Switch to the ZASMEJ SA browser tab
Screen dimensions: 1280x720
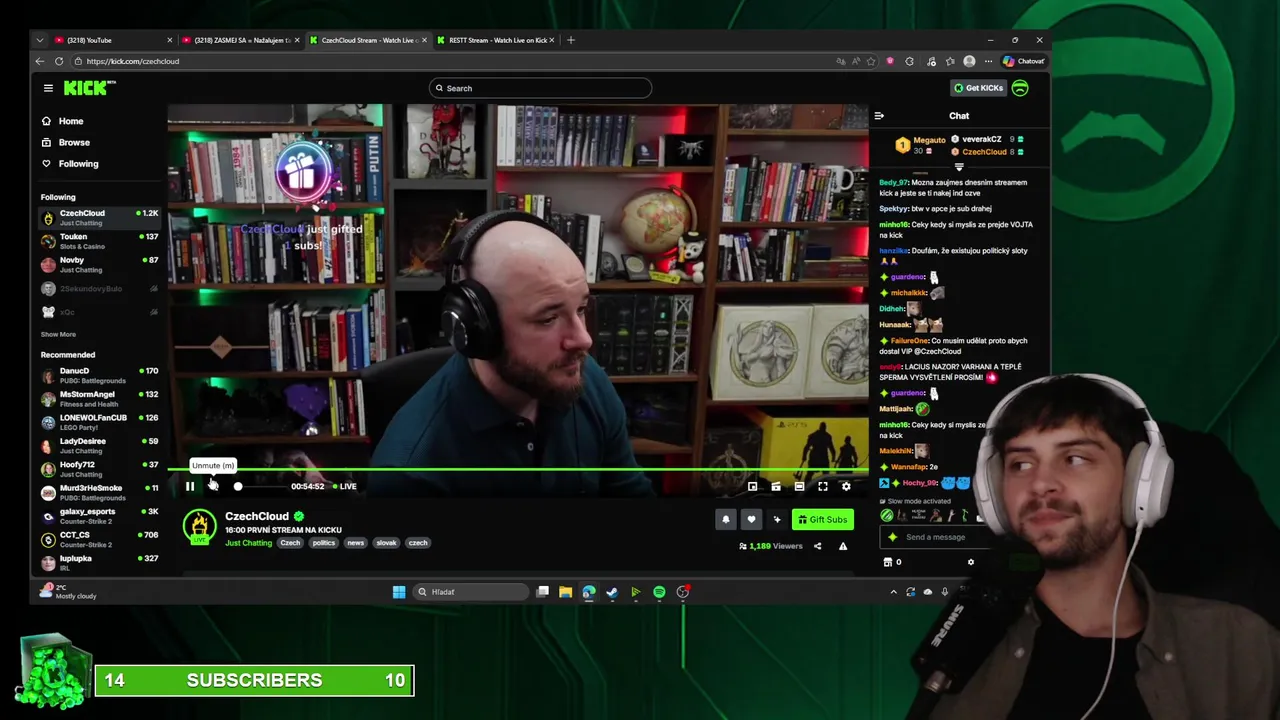pyautogui.click(x=242, y=40)
